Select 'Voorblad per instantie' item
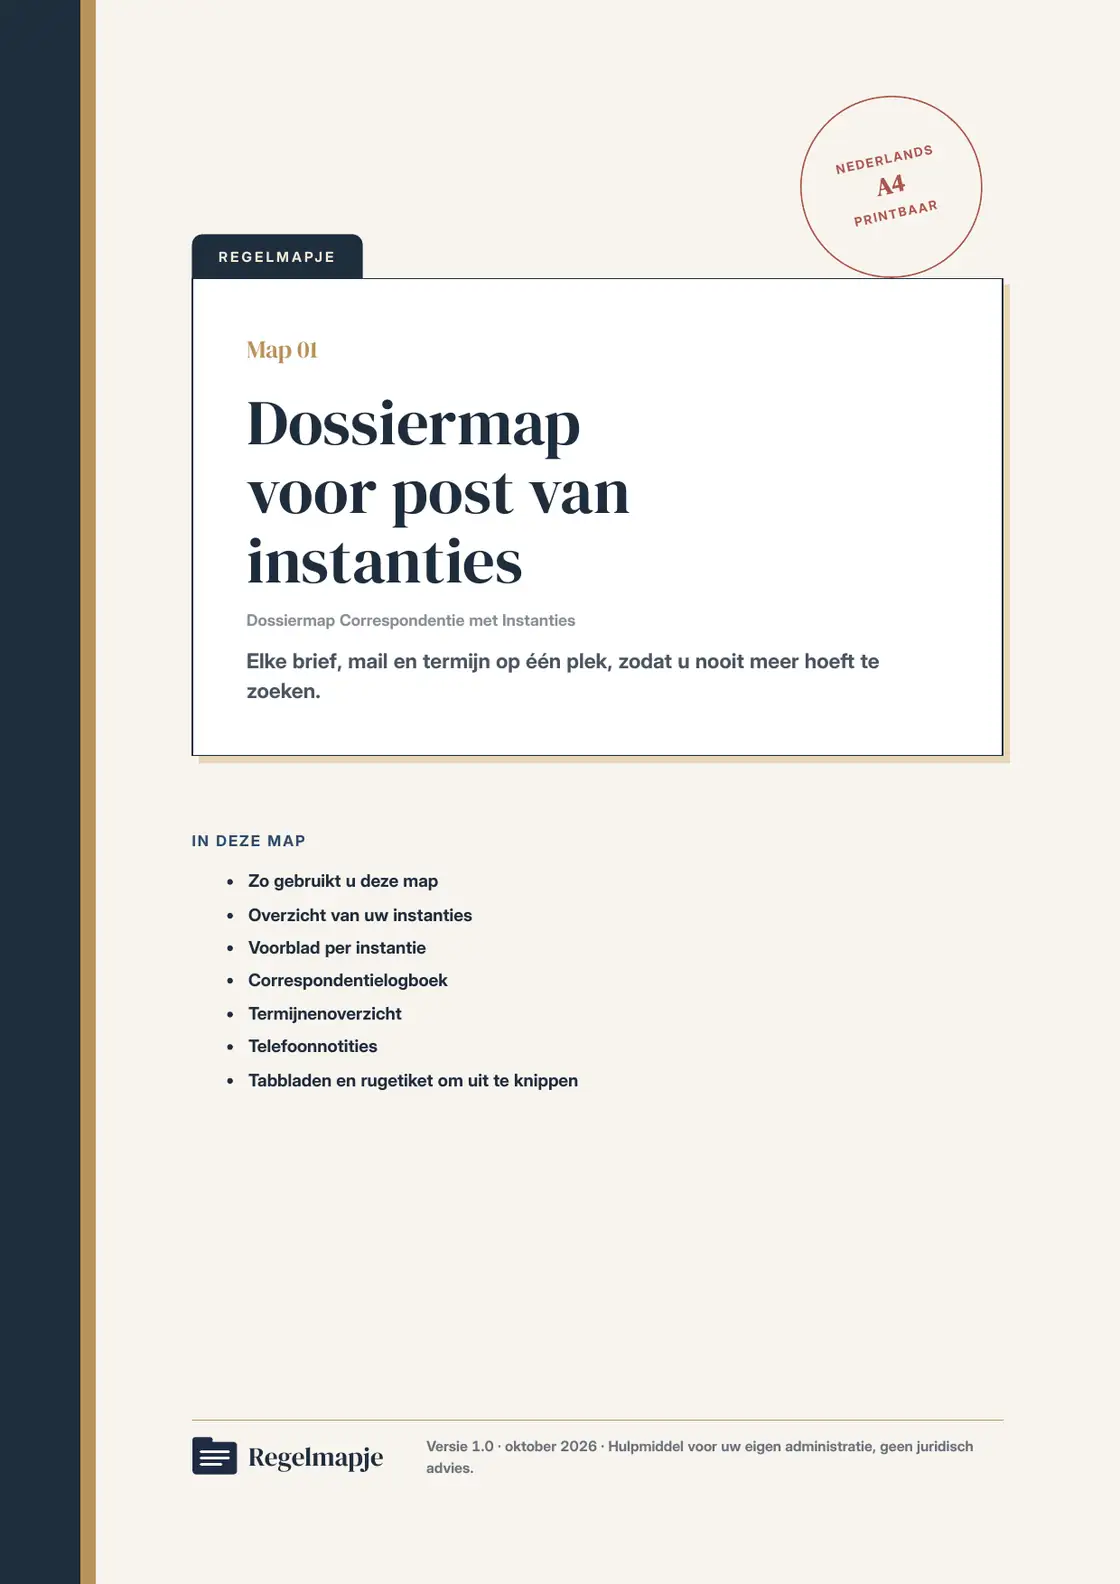1120x1584 pixels. (337, 948)
